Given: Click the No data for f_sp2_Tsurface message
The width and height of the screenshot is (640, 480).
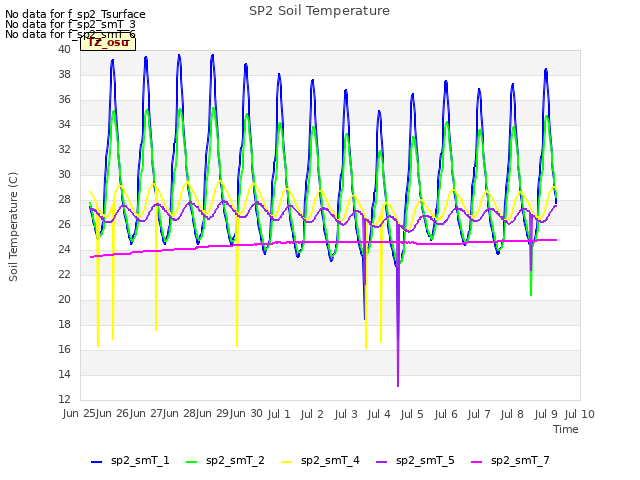Looking at the screenshot, I should point(75,14).
